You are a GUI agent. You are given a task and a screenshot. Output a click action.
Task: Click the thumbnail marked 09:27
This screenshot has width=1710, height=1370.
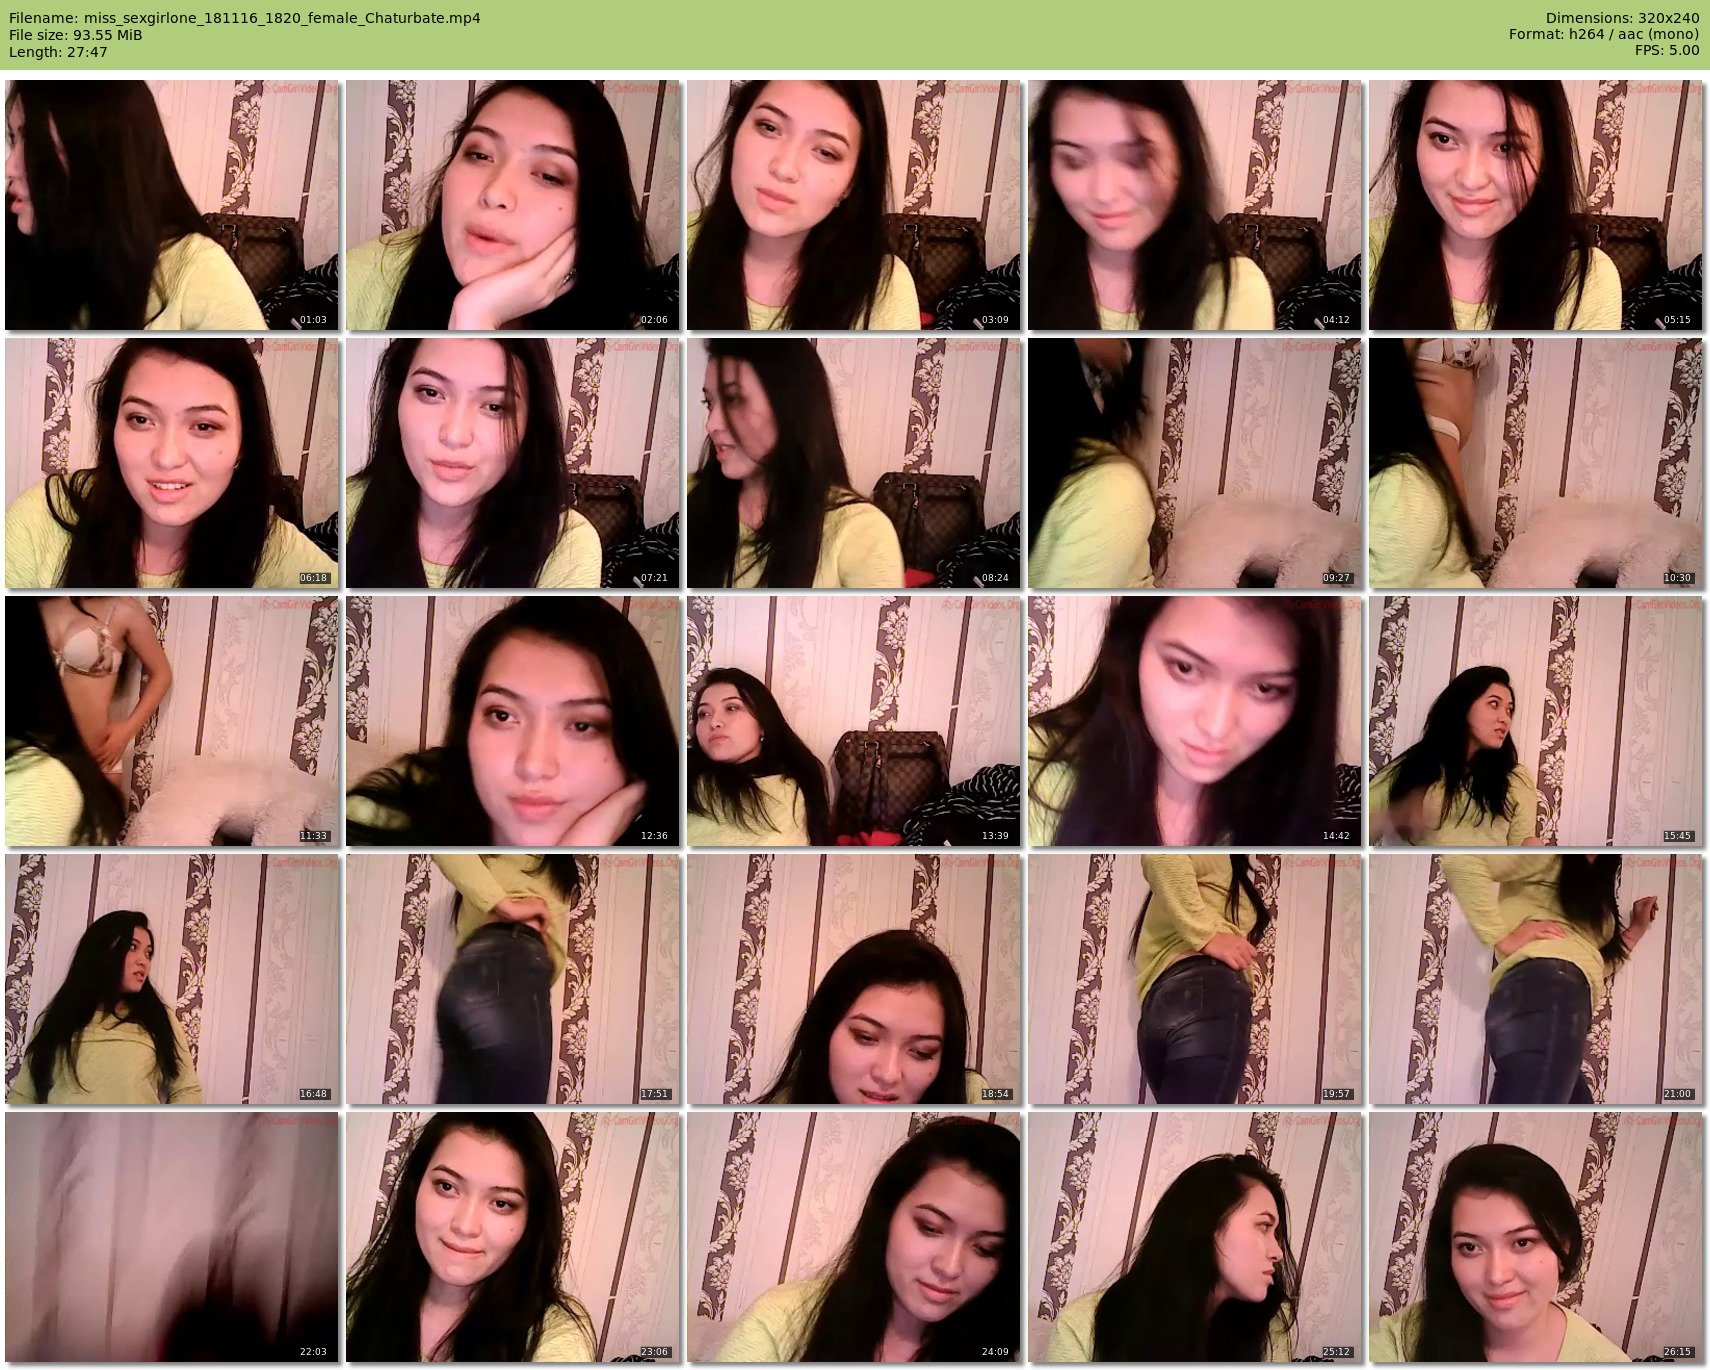coord(1195,463)
